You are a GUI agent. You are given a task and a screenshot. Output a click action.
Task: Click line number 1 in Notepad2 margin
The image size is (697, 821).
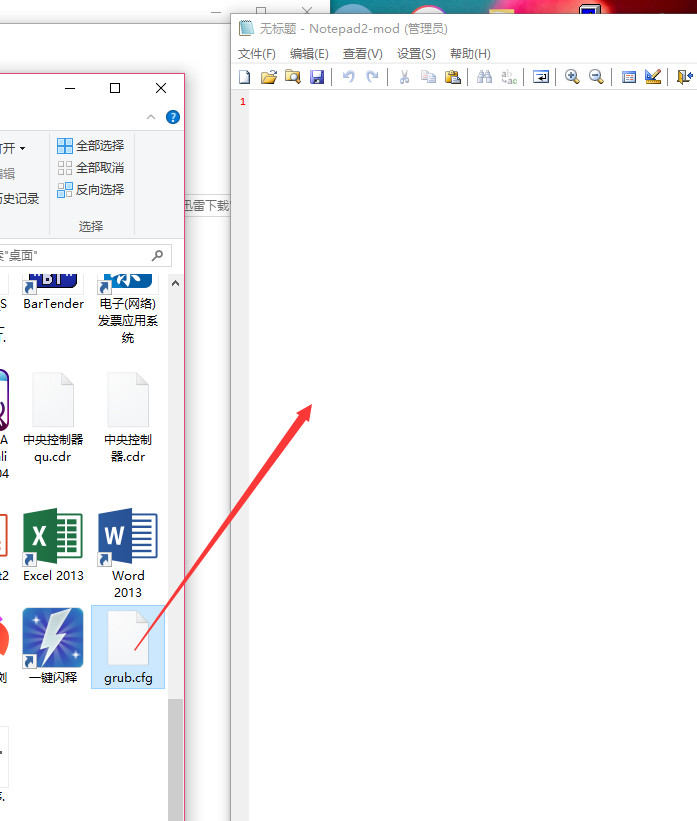pyautogui.click(x=242, y=102)
